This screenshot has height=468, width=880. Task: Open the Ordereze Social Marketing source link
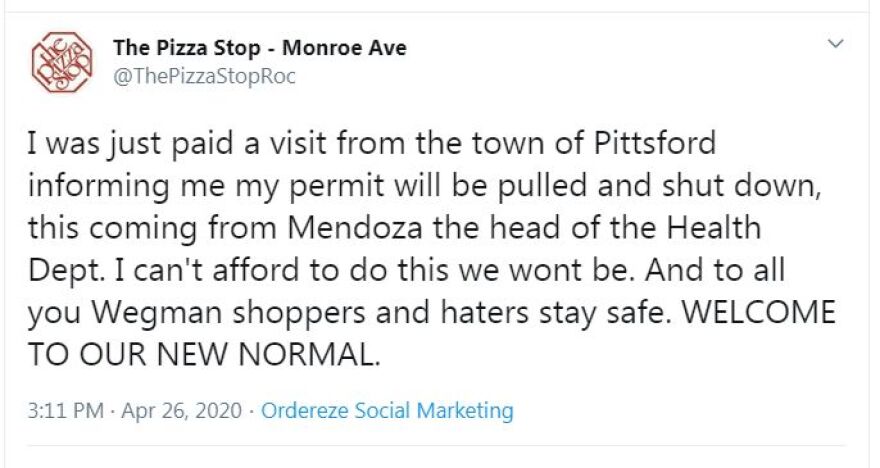(387, 411)
